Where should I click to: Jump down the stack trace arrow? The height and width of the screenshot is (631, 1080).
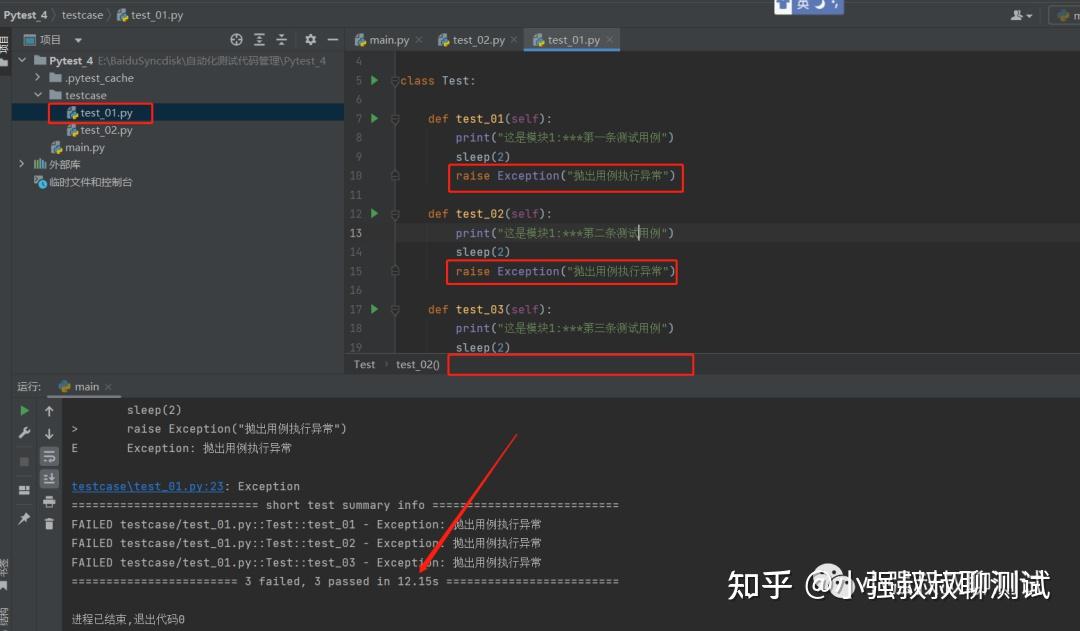point(49,433)
